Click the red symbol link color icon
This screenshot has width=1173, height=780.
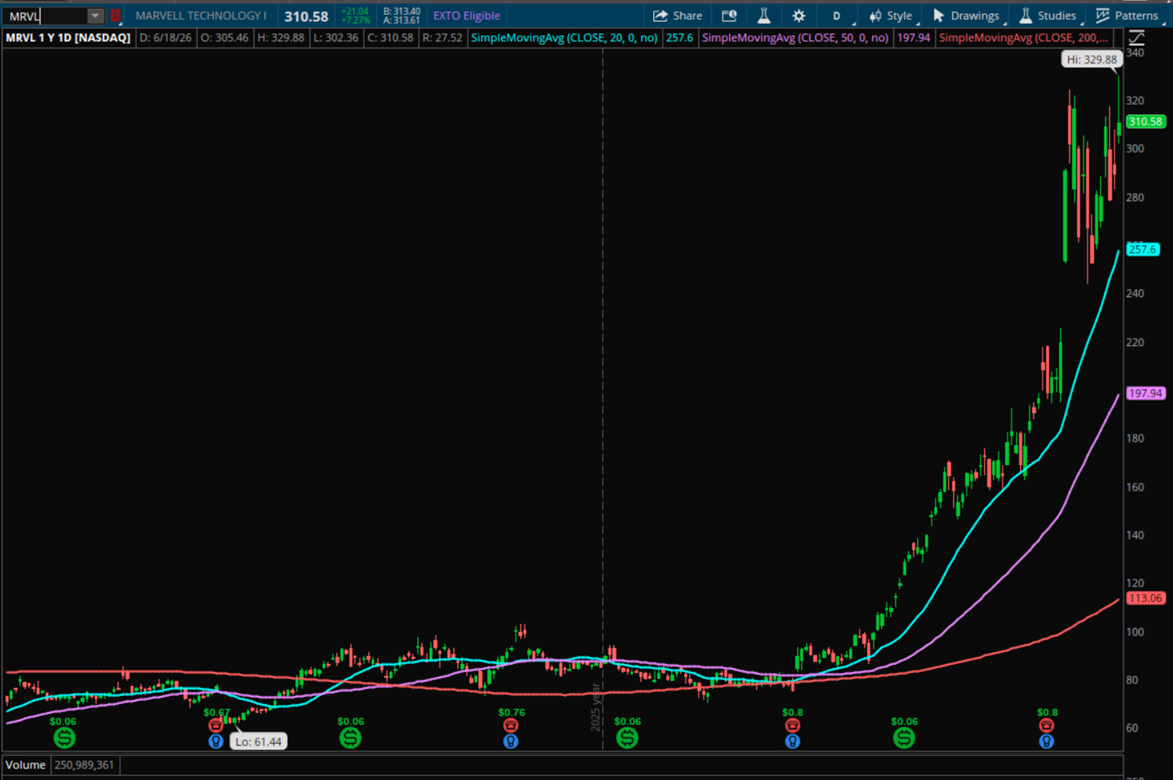115,16
